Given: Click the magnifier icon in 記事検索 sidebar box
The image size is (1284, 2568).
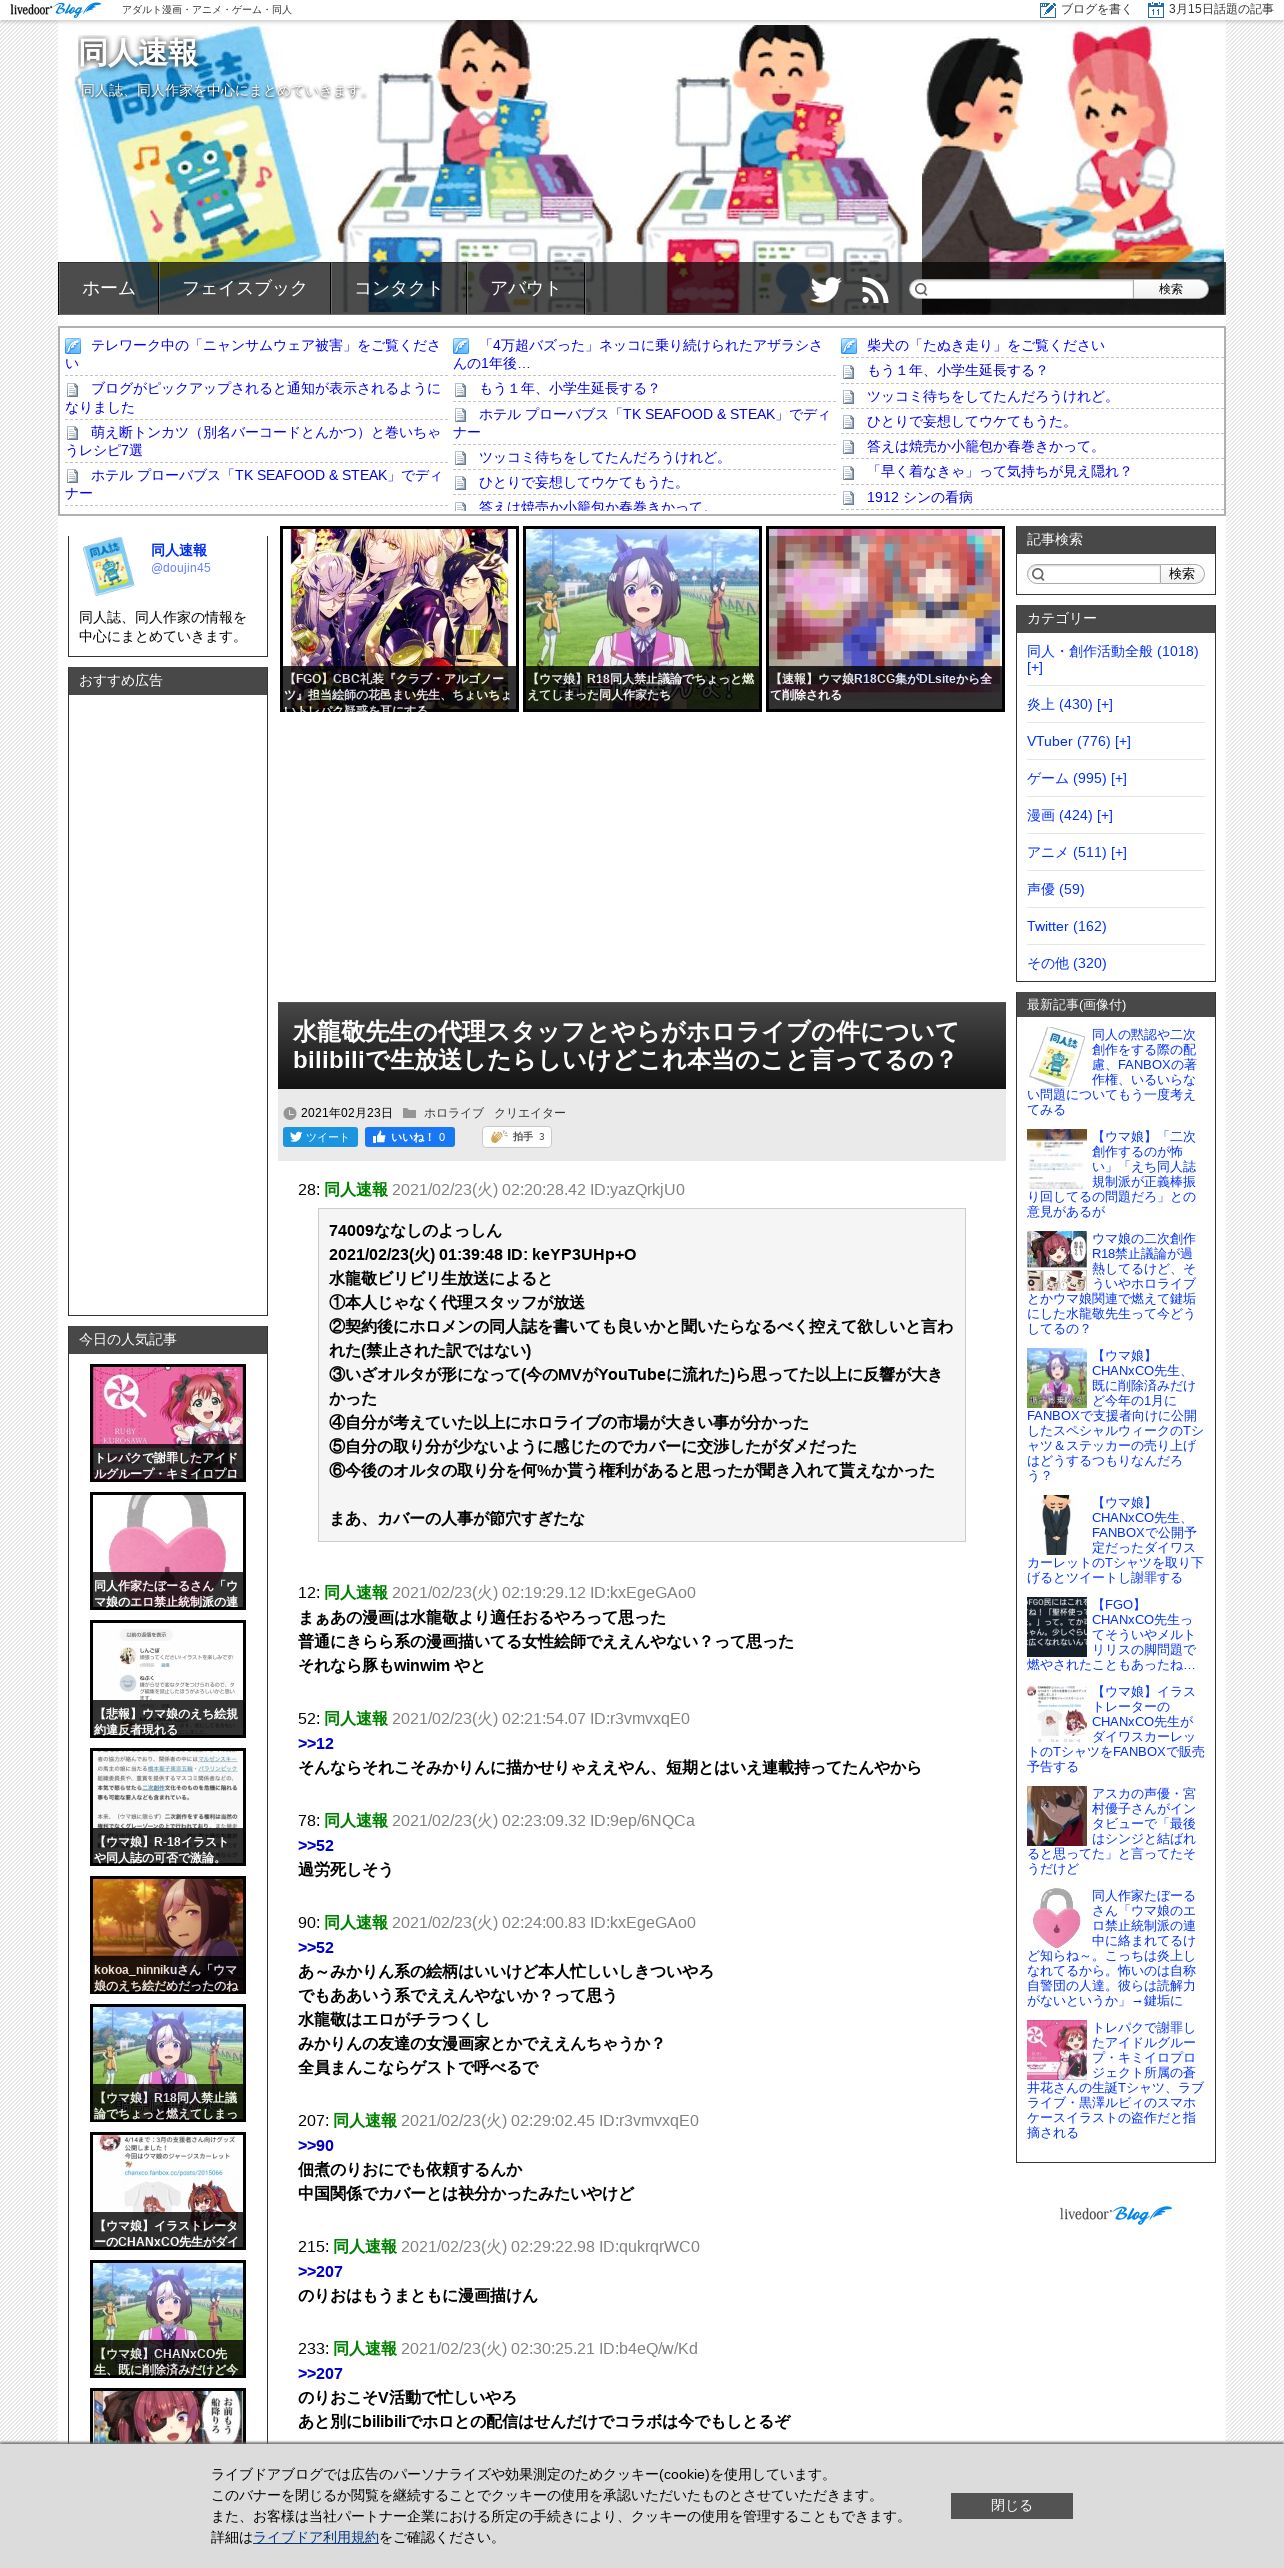Looking at the screenshot, I should coord(1038,574).
